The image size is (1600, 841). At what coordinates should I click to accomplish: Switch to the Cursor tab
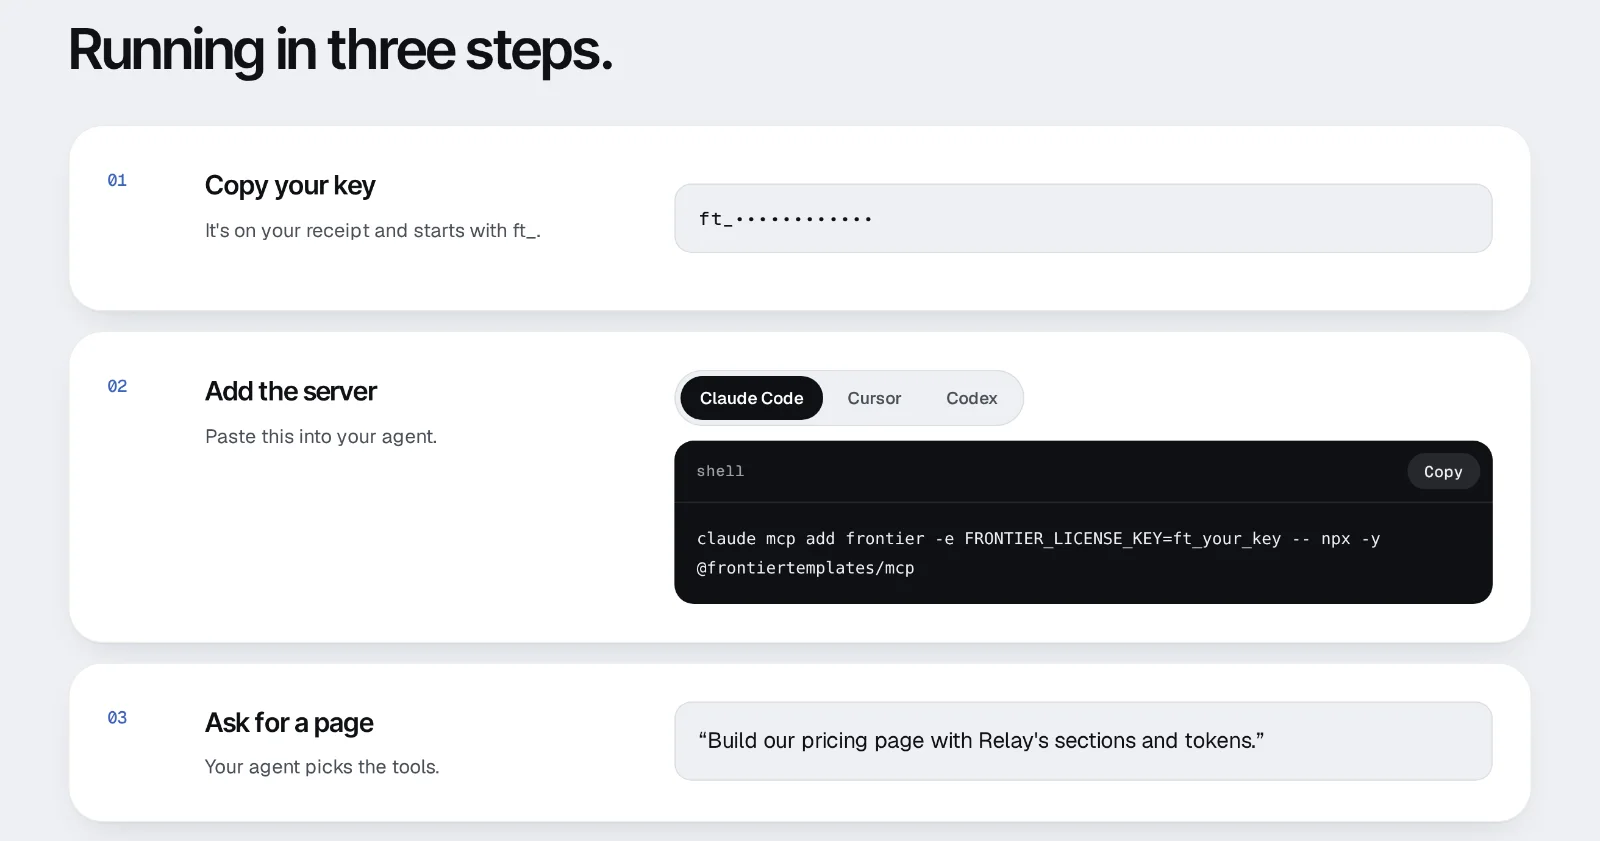pyautogui.click(x=874, y=398)
